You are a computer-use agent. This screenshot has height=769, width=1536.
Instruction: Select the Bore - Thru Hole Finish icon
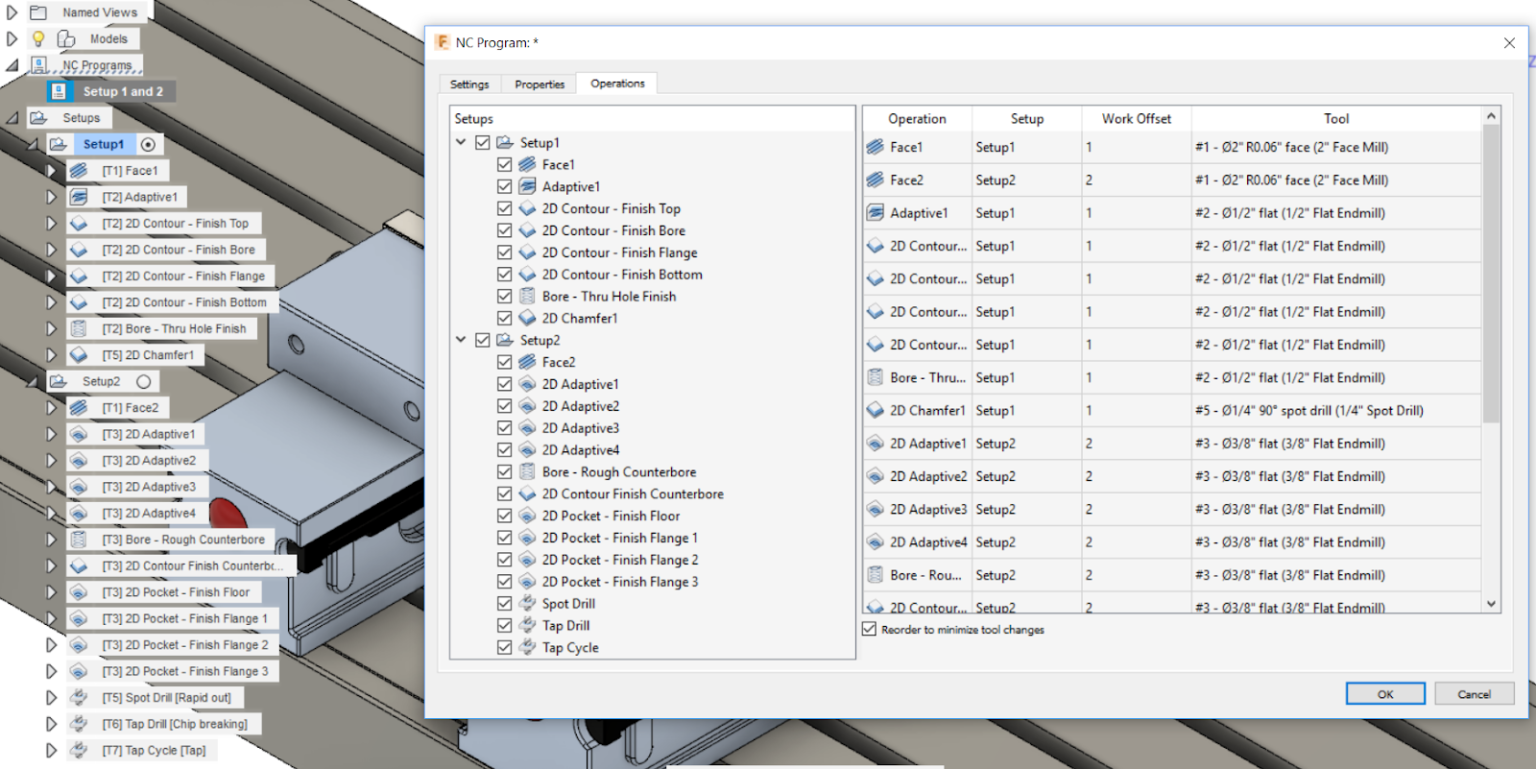pos(528,296)
